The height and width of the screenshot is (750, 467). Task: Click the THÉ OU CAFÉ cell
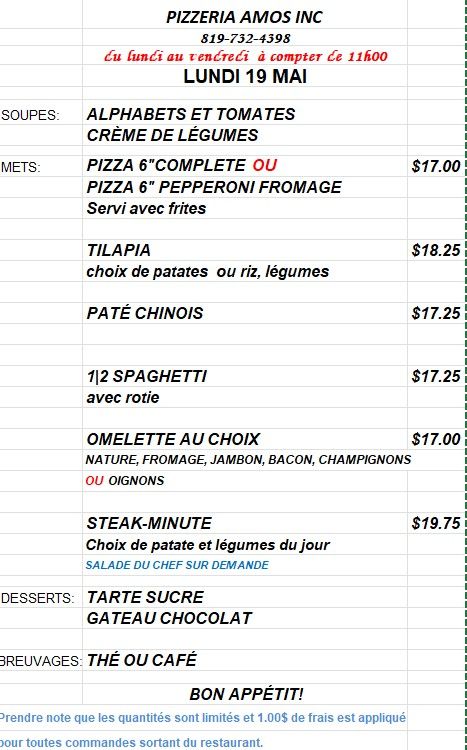click(245, 660)
